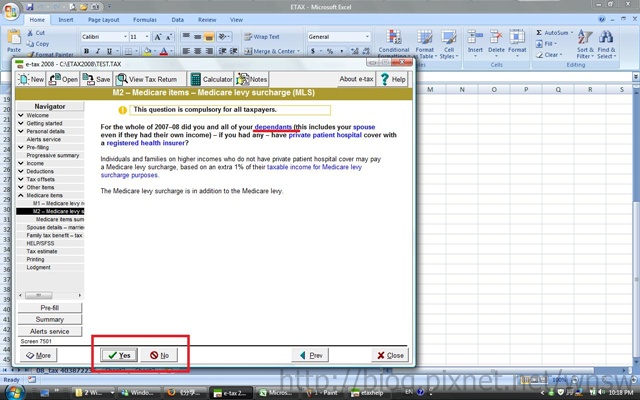This screenshot has width=640, height=400.
Task: Click About e-tax button
Action: [356, 79]
